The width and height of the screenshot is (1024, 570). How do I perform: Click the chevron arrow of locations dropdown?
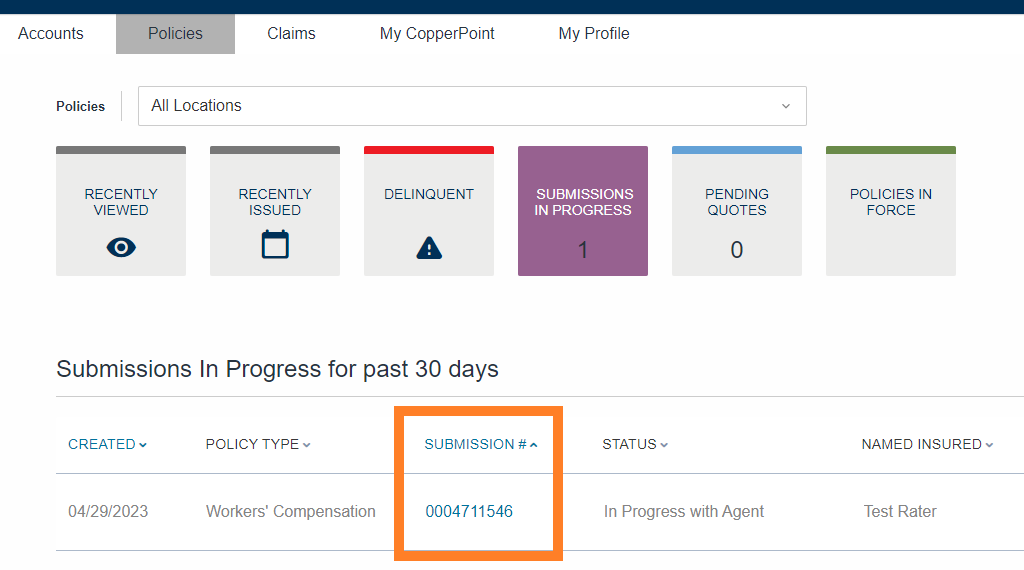coord(786,106)
